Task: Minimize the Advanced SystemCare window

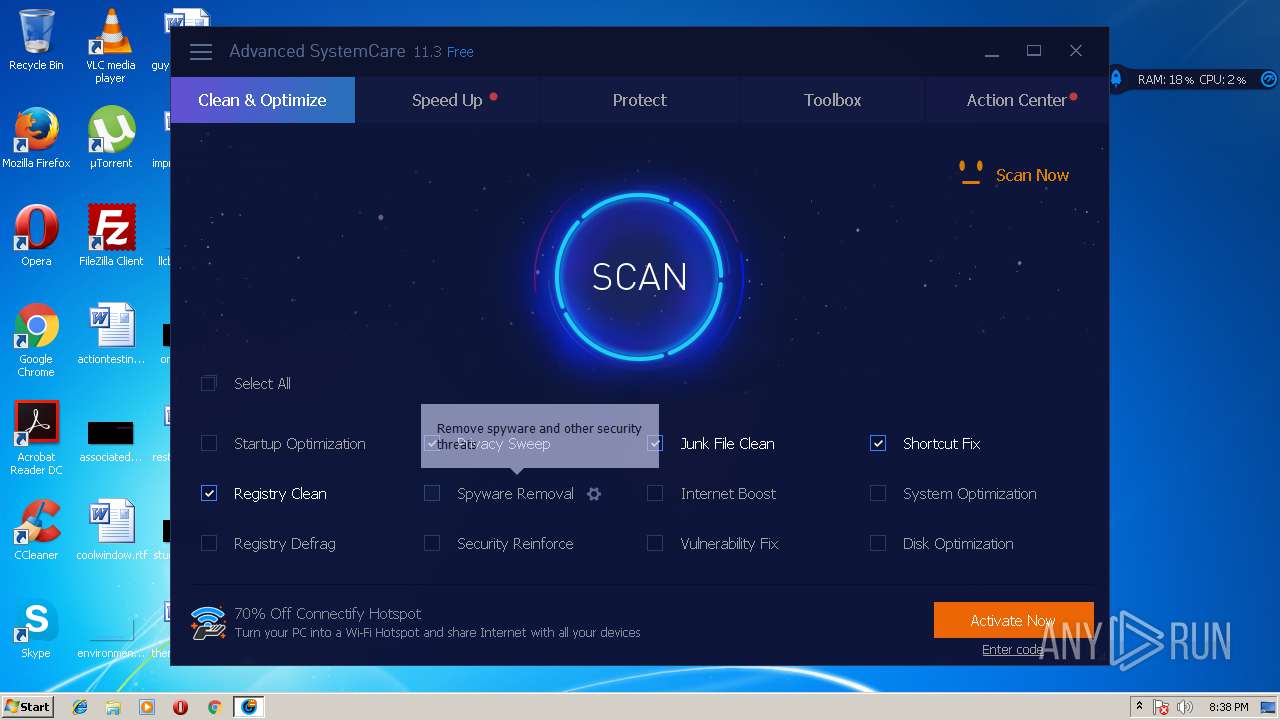Action: click(x=991, y=52)
